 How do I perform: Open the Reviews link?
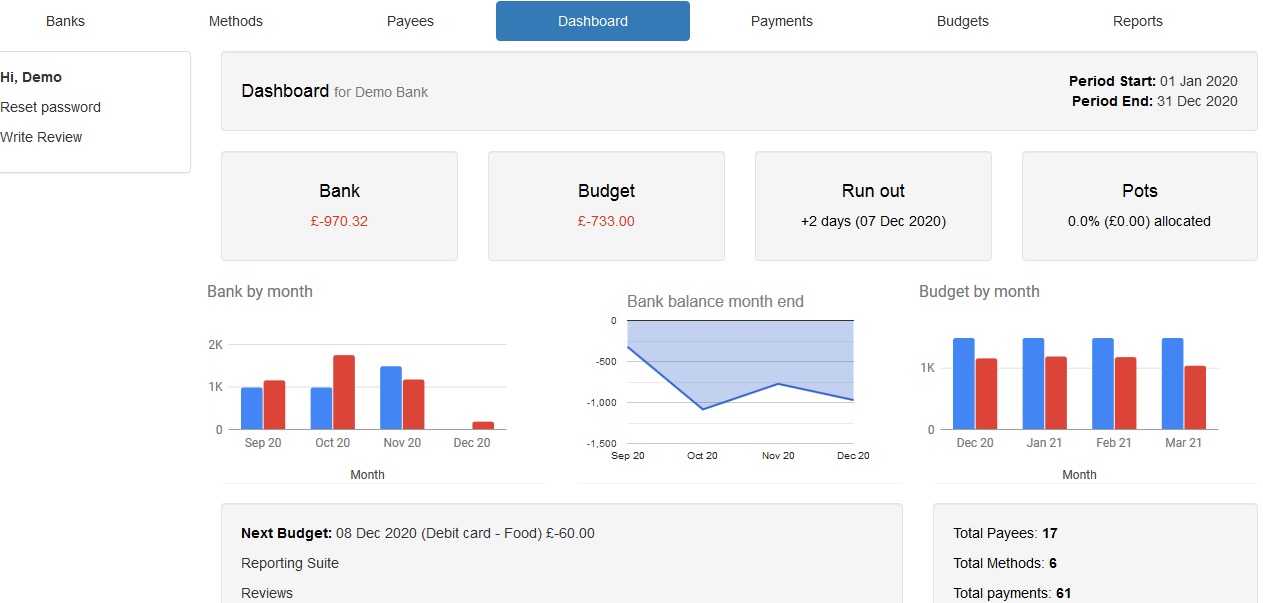pos(267,593)
